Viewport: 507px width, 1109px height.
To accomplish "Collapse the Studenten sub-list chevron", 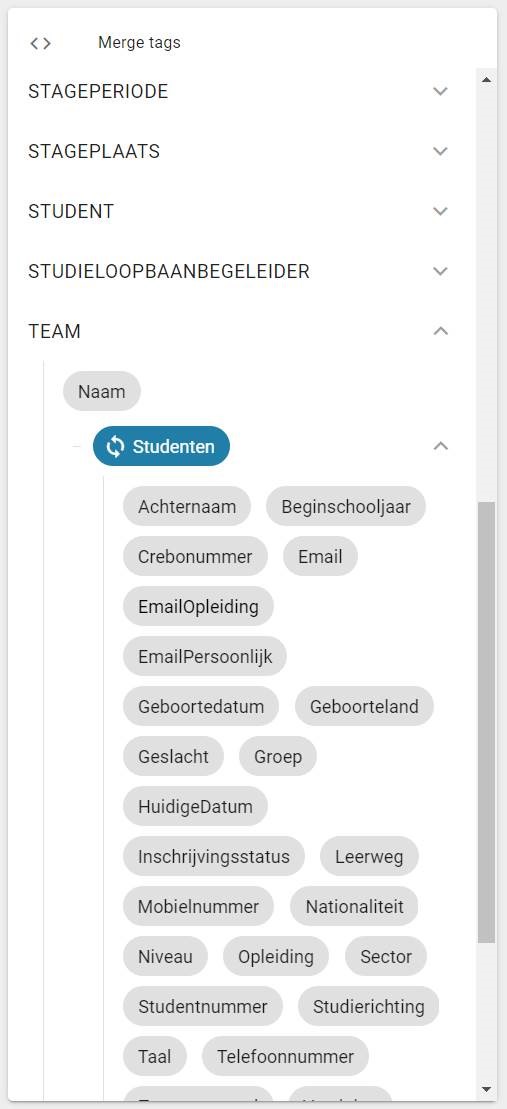I will (441, 446).
